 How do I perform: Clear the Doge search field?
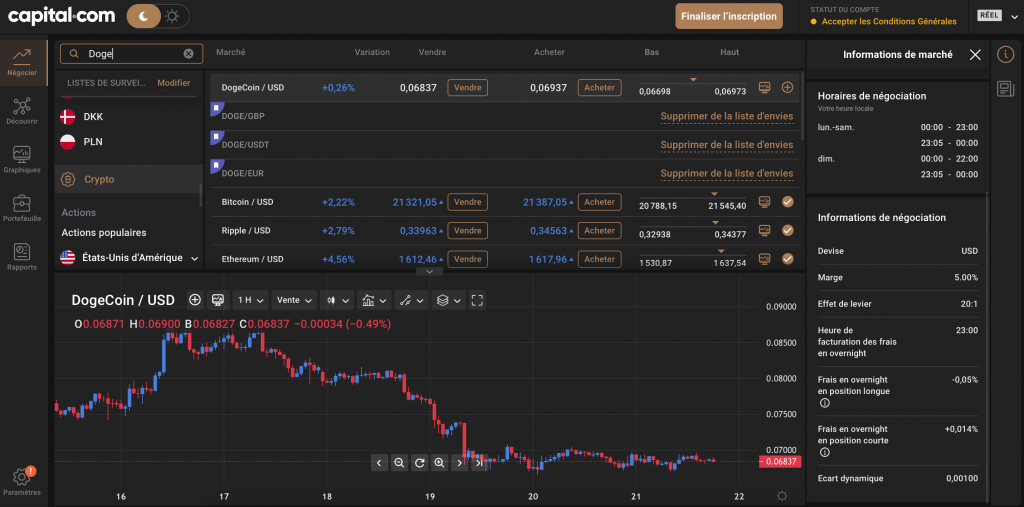tap(188, 54)
